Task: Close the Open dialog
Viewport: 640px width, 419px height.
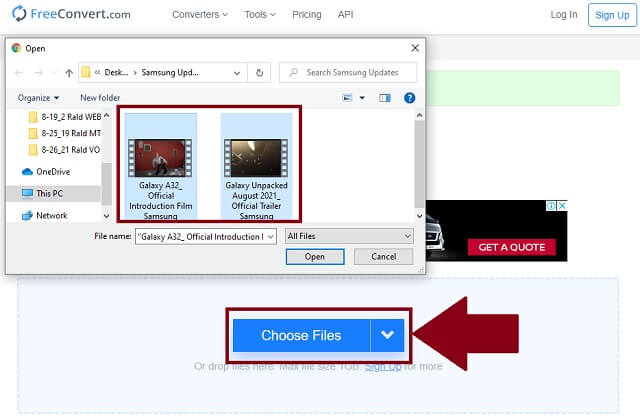Action: pyautogui.click(x=415, y=48)
